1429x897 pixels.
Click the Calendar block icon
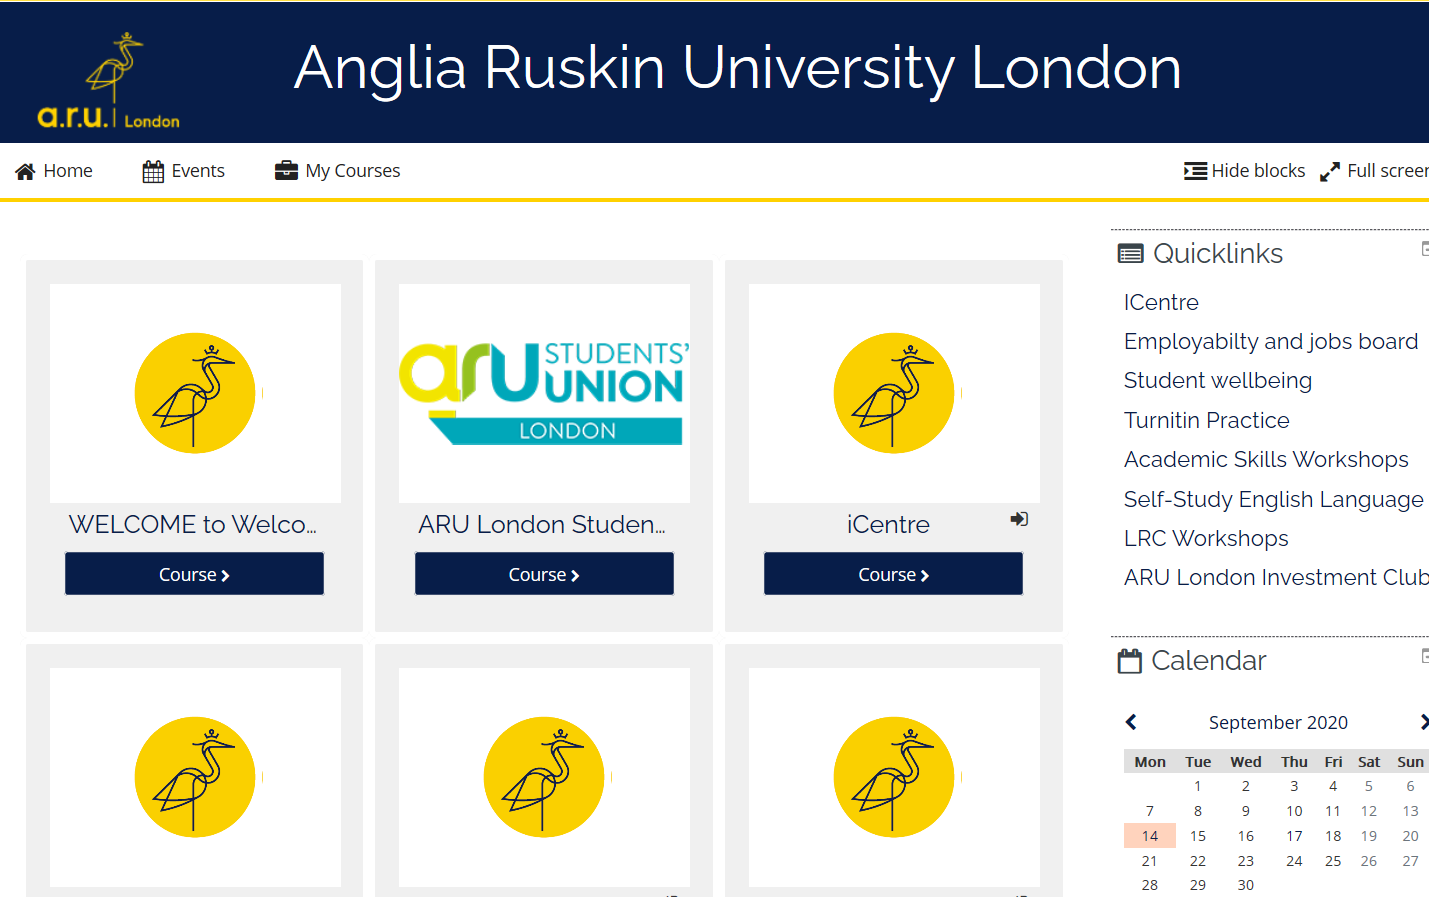click(1130, 661)
